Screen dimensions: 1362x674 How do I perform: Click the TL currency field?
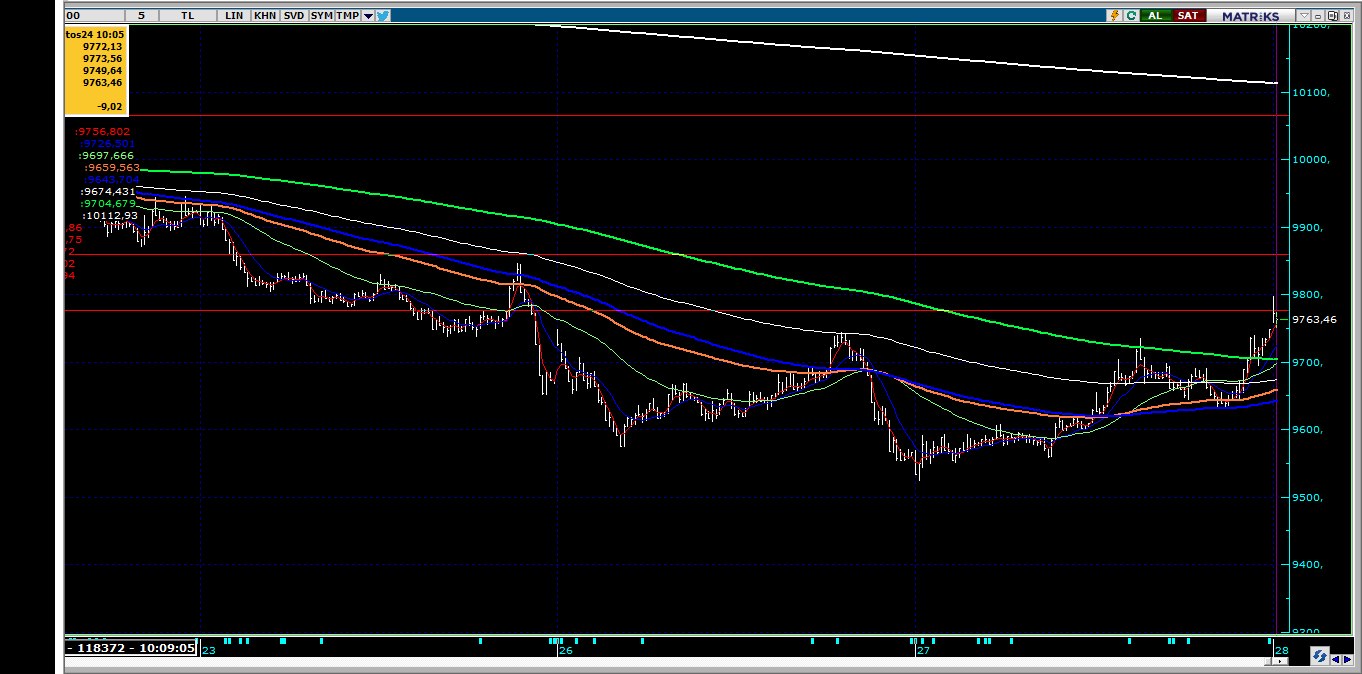click(x=188, y=15)
